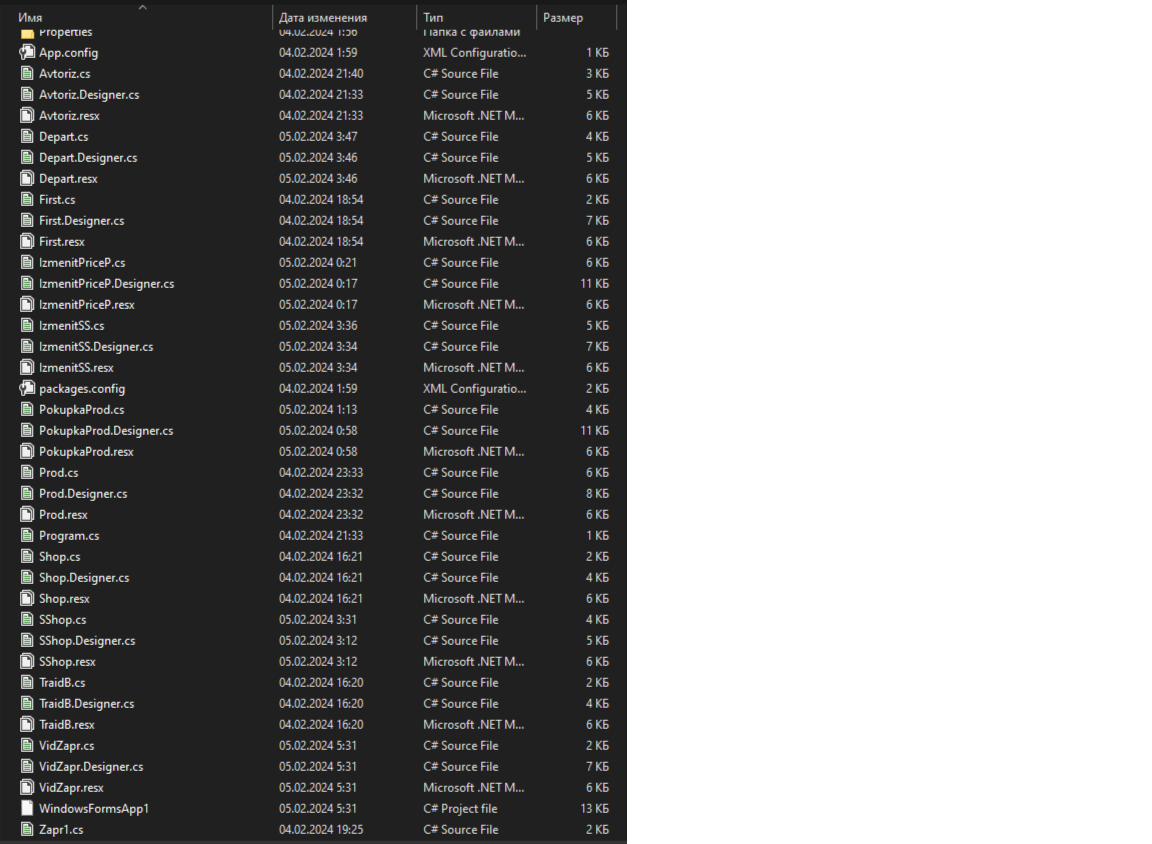Sort files by the Имя column header
This screenshot has width=1152, height=844.
[x=31, y=18]
